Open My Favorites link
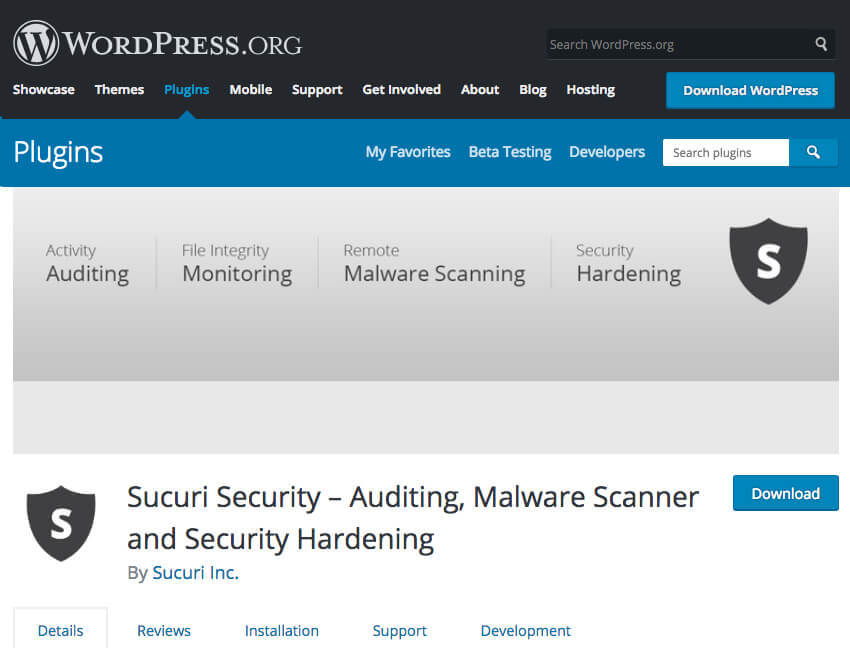850x648 pixels. tap(408, 152)
